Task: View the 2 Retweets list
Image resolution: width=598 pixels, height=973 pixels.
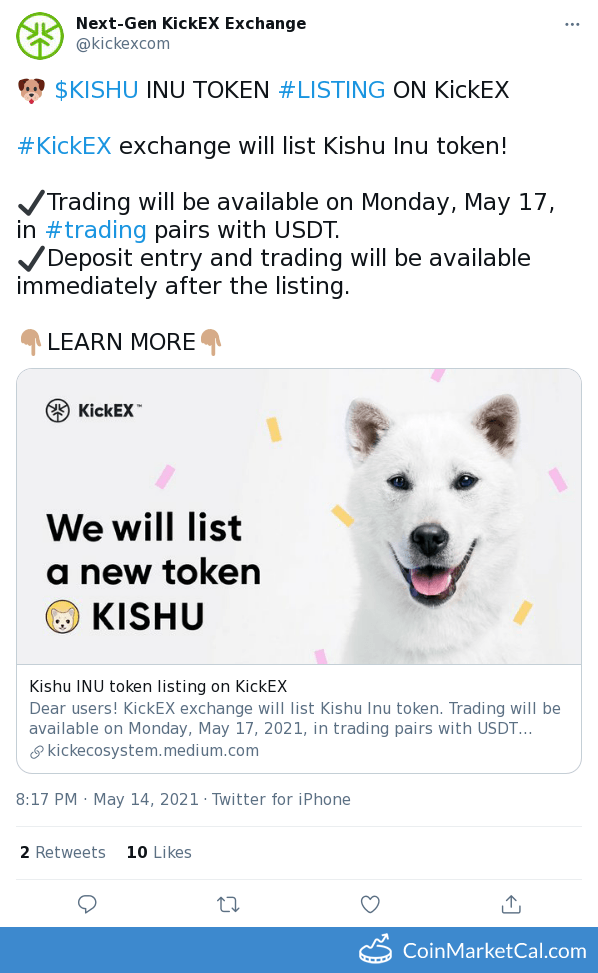Action: coord(62,852)
